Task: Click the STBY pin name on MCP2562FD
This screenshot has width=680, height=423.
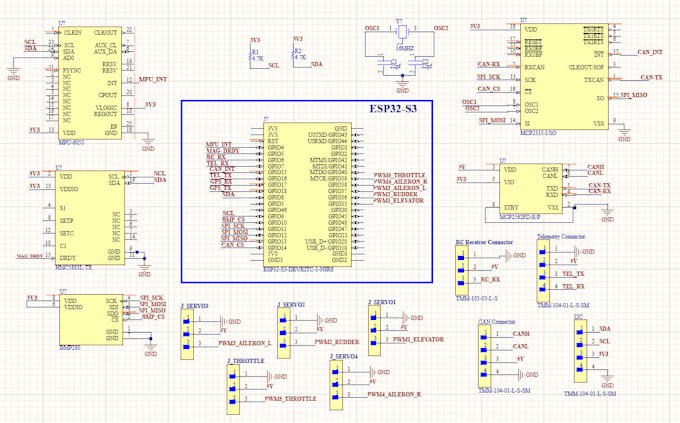Action: point(512,207)
